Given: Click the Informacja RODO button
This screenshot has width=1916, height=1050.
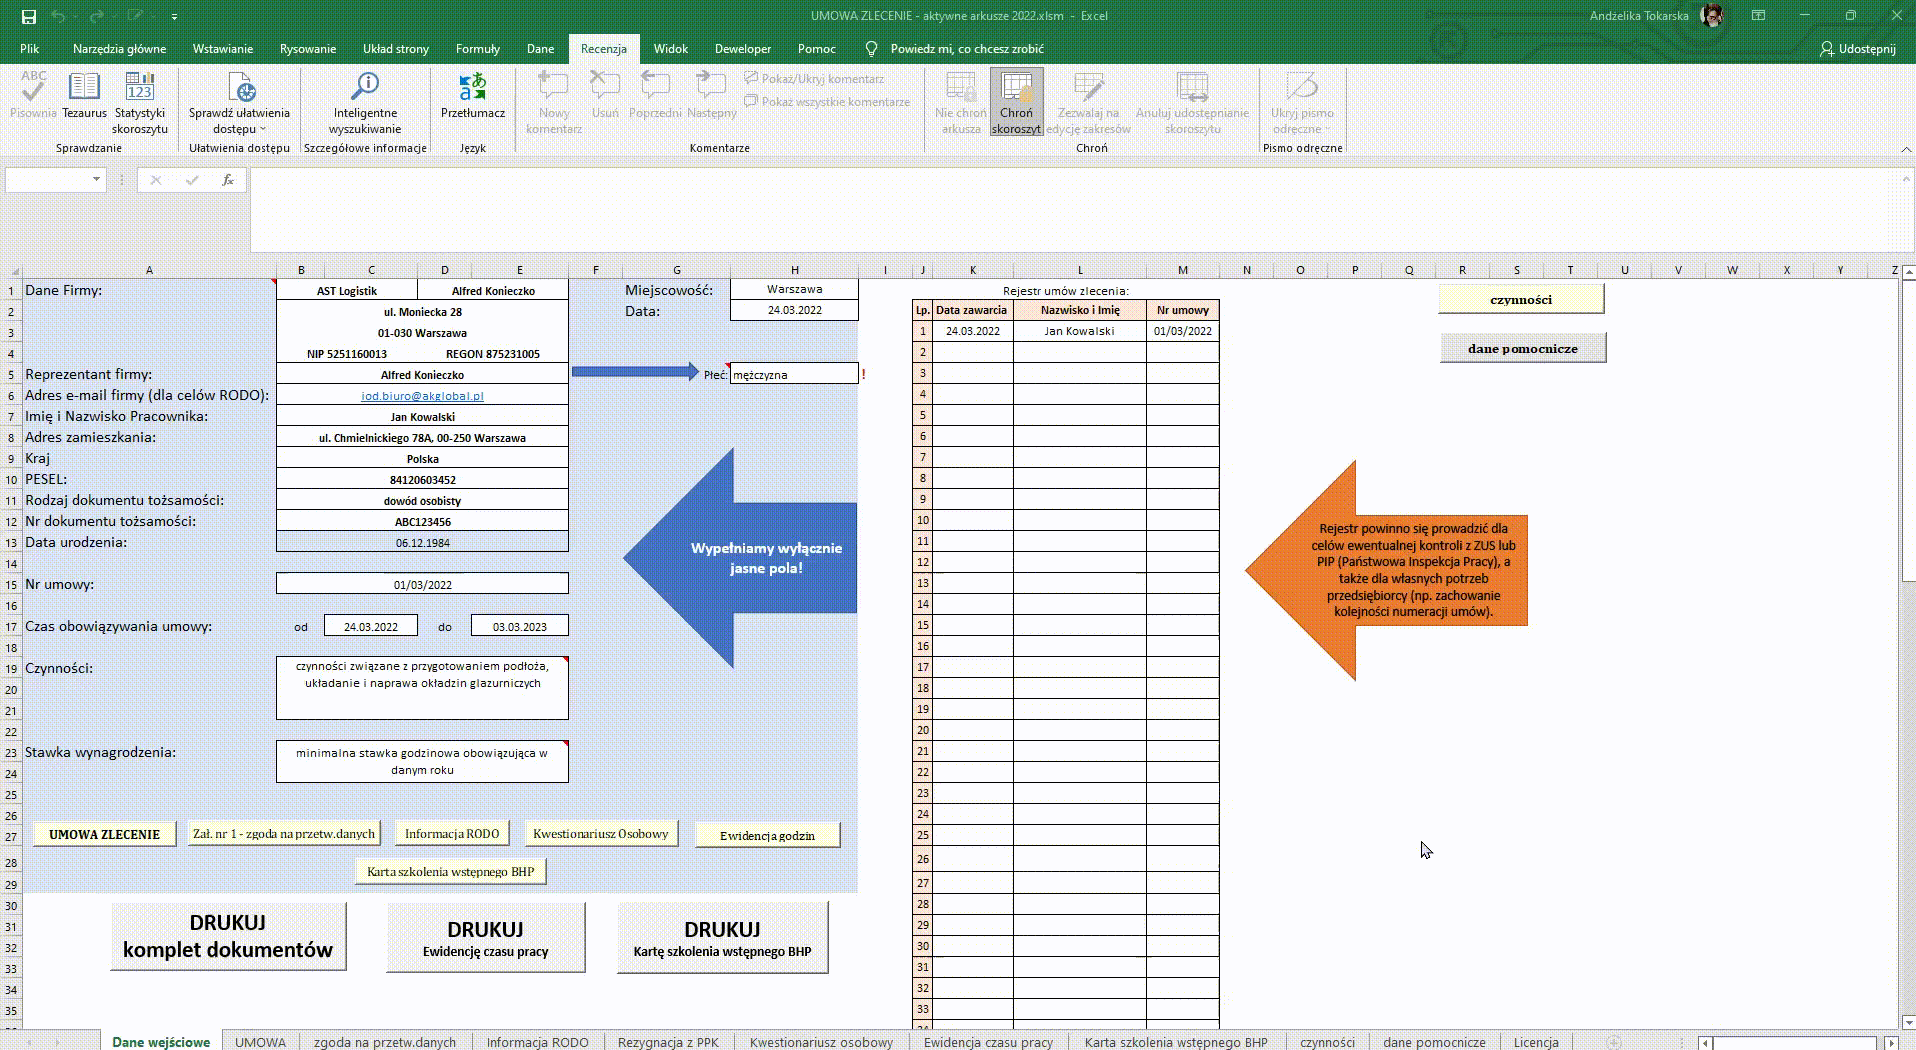Looking at the screenshot, I should 452,833.
